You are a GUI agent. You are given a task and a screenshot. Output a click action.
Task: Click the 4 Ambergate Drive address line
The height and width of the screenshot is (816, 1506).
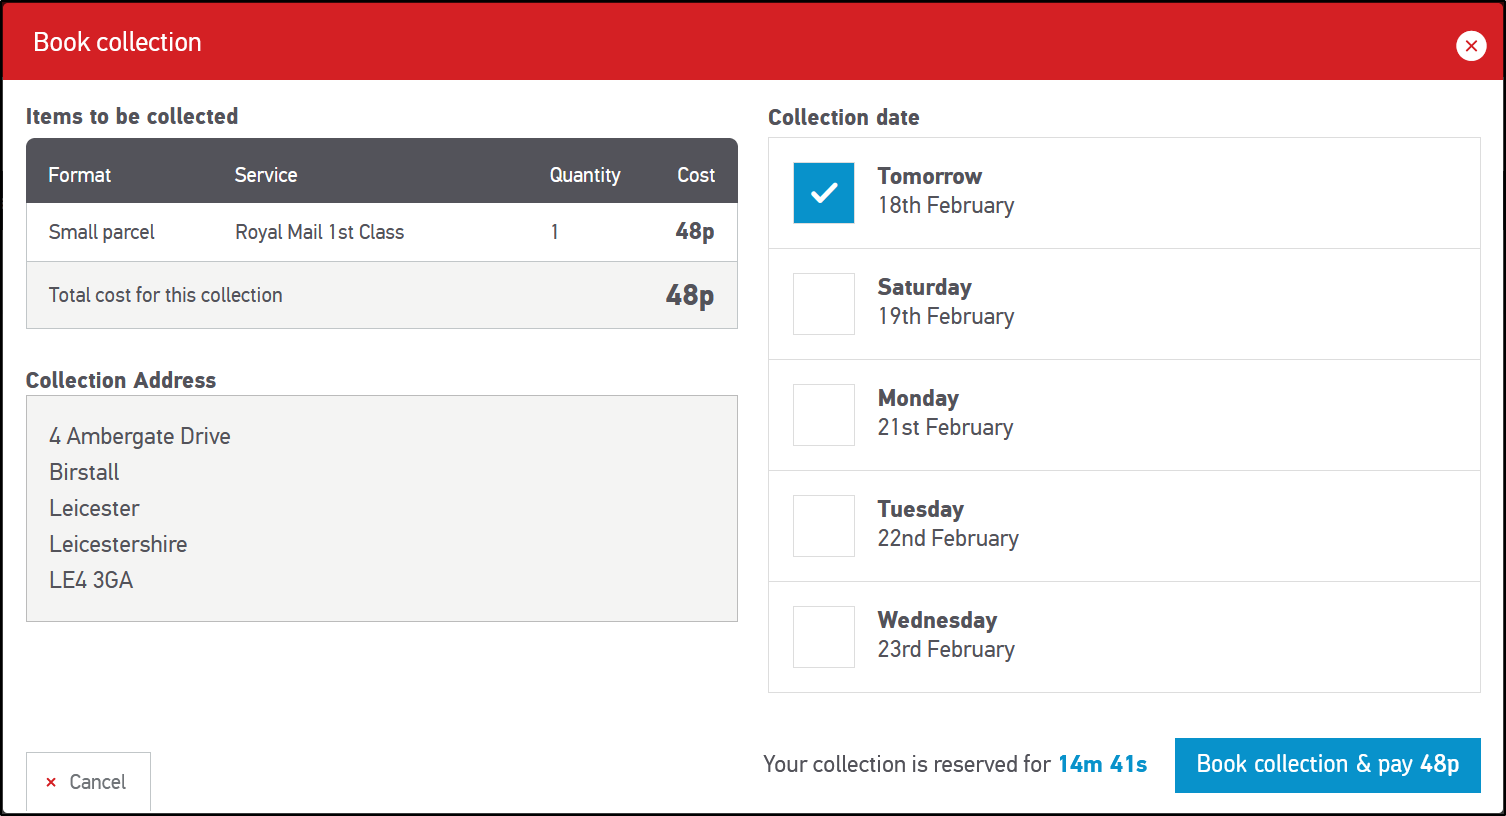[140, 436]
